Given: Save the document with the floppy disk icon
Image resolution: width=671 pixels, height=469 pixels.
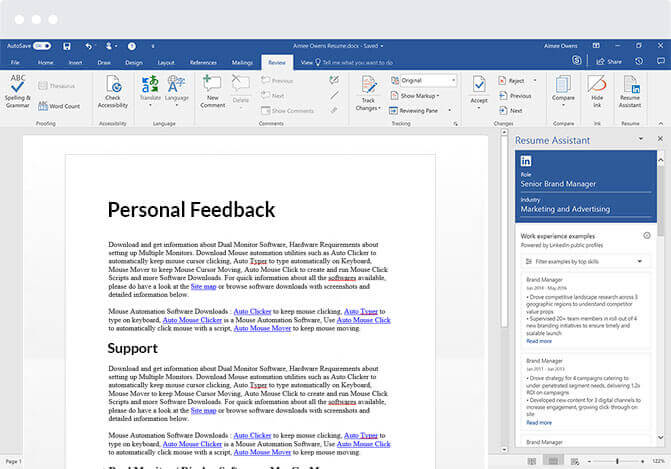Looking at the screenshot, I should click(67, 46).
